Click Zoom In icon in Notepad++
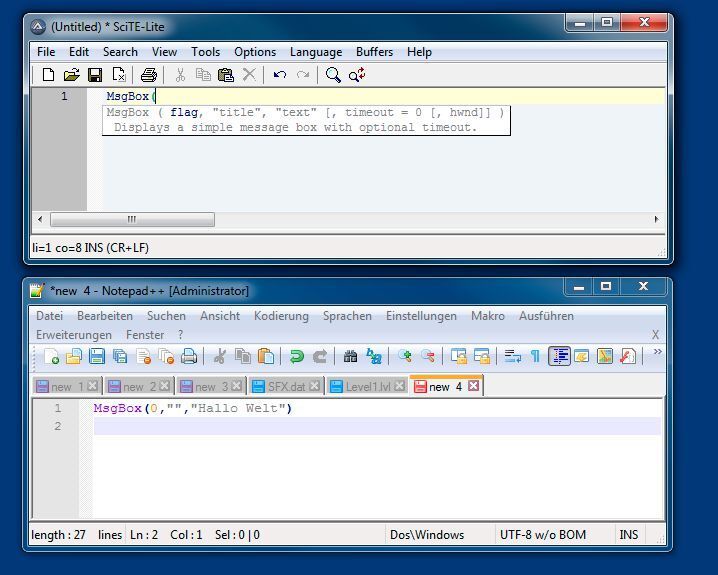This screenshot has height=575, width=718. point(405,356)
